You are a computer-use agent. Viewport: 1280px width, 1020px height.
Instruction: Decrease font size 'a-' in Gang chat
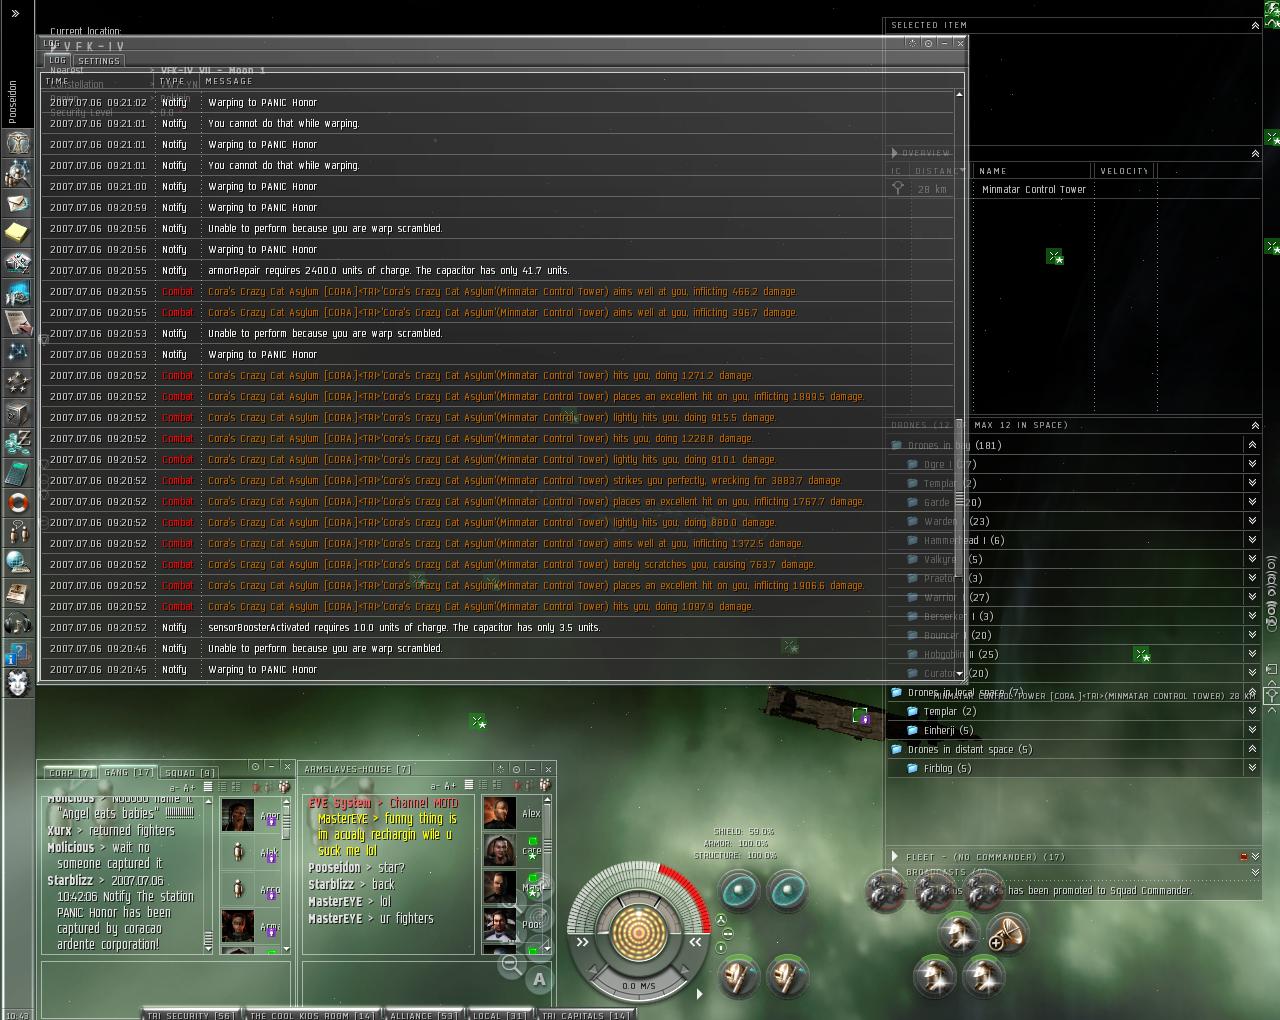[174, 787]
